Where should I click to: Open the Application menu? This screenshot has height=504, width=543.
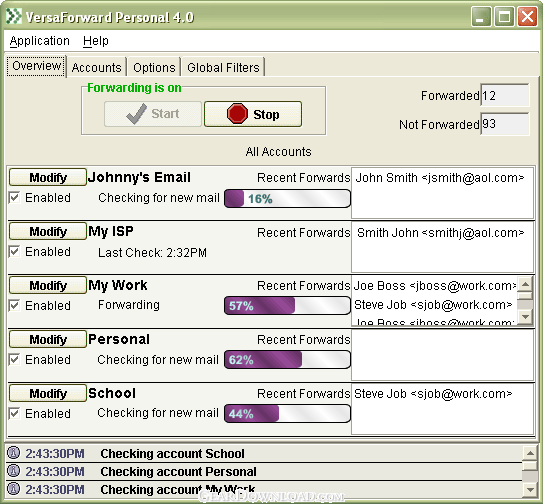(x=39, y=41)
